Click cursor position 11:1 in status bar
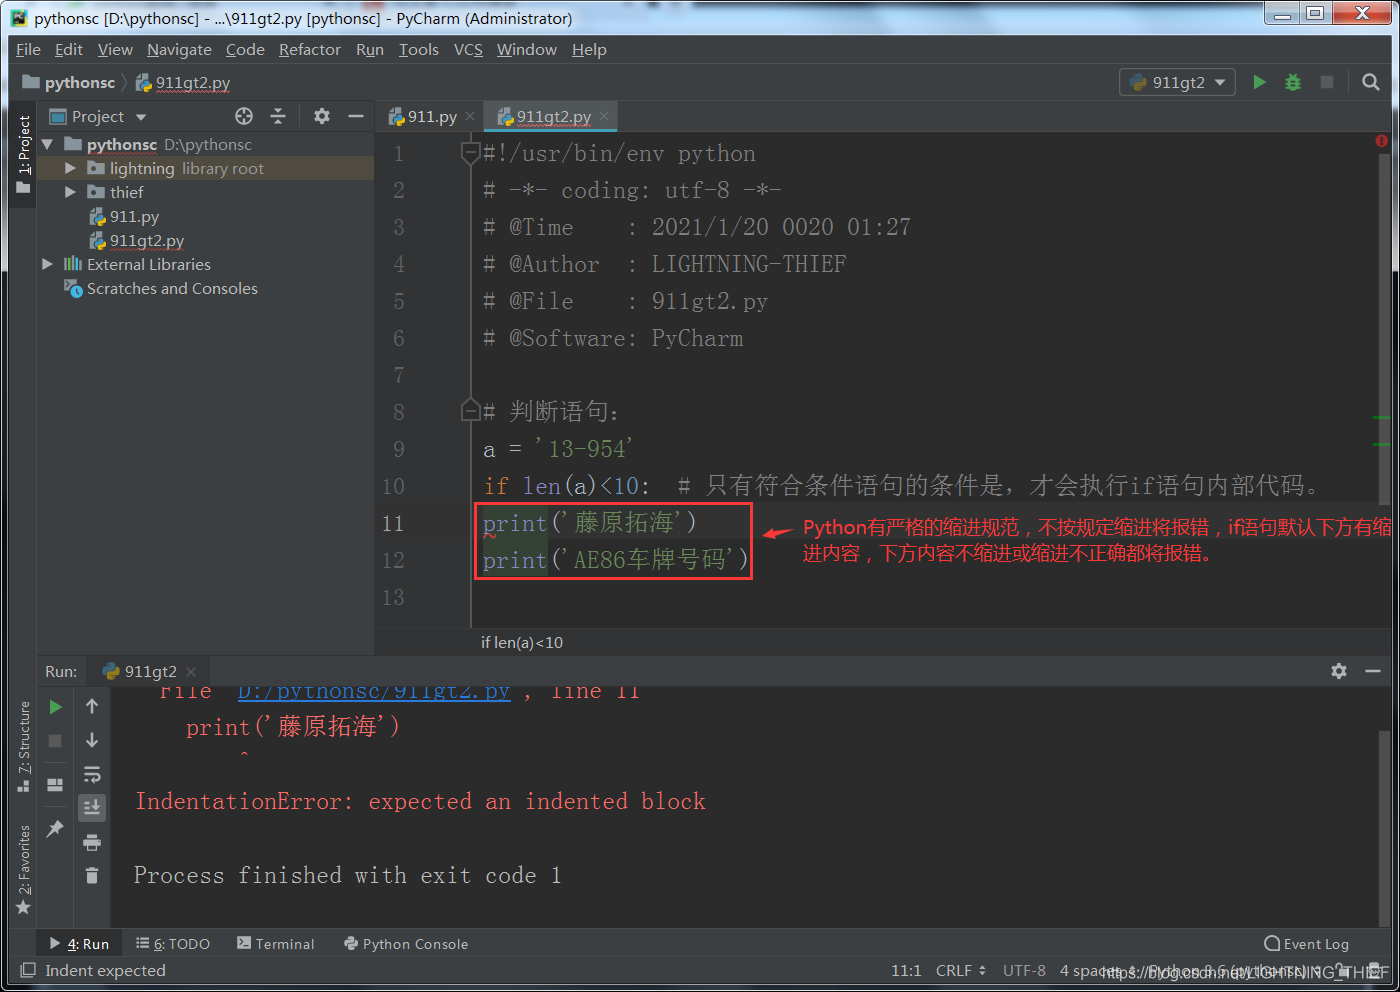This screenshot has height=992, width=1400. 906,970
